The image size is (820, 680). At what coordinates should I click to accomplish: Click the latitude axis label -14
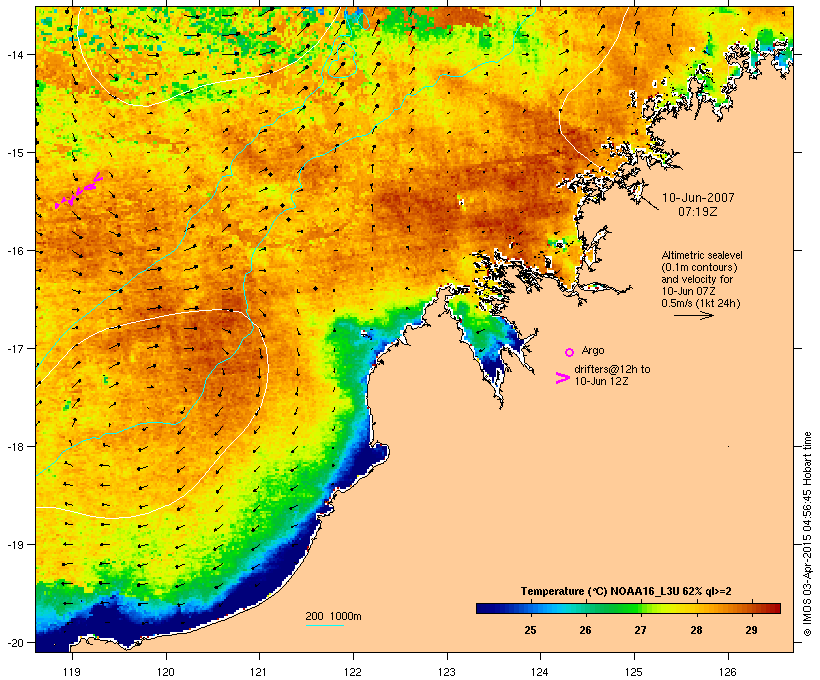[x=14, y=54]
